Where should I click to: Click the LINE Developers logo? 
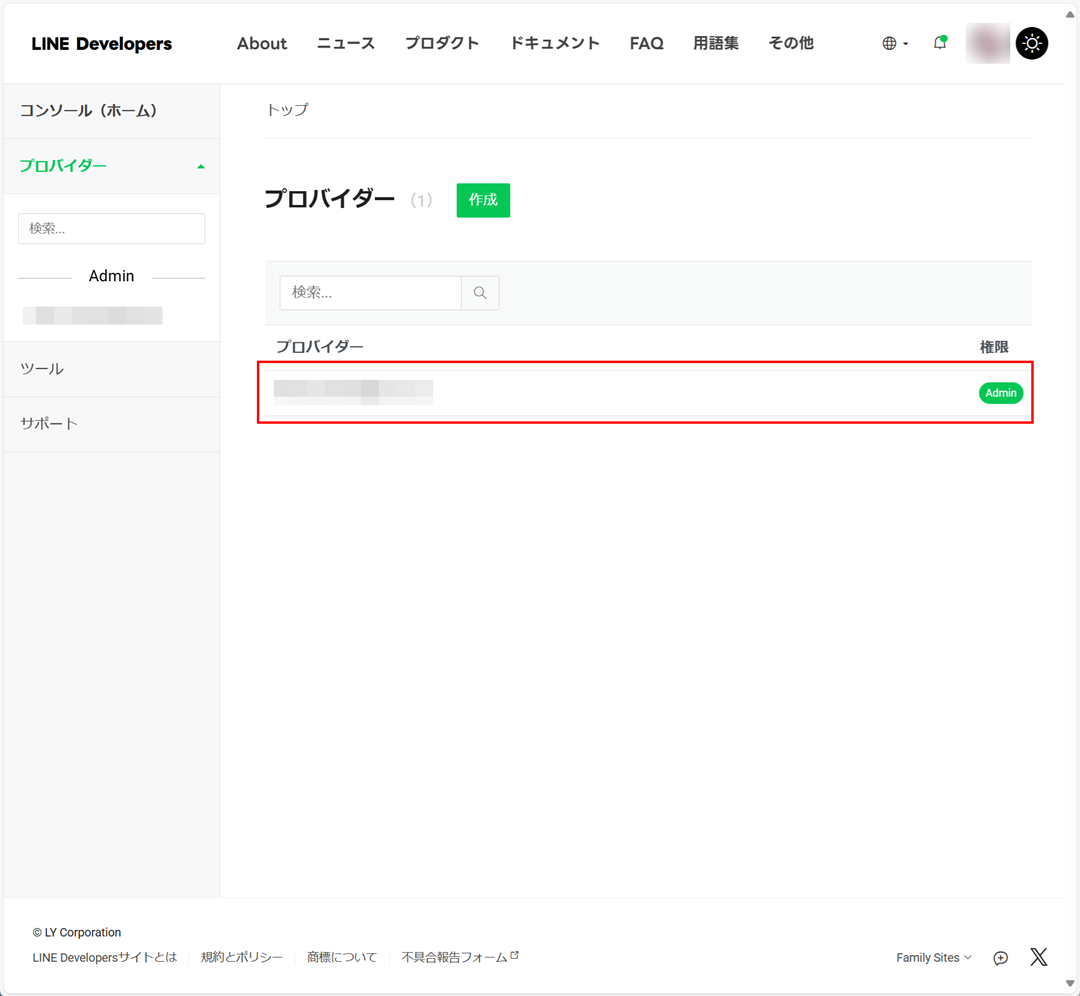(x=101, y=43)
